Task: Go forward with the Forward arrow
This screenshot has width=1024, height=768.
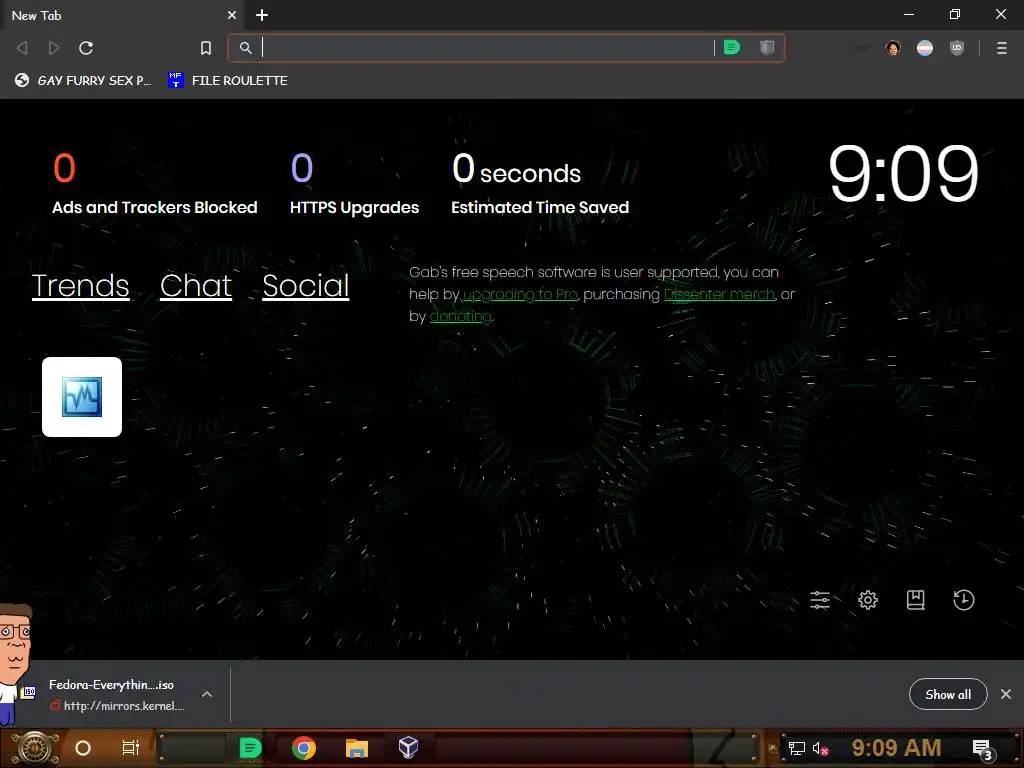Action: tap(54, 48)
